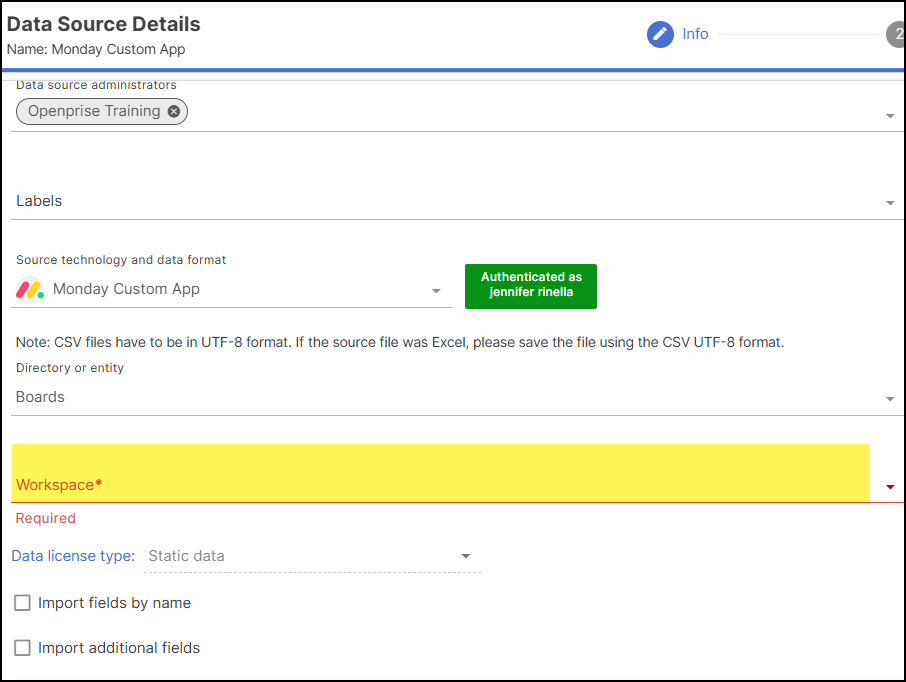Enable Import fields by name checkbox
Screen dimensions: 906x682
22,603
